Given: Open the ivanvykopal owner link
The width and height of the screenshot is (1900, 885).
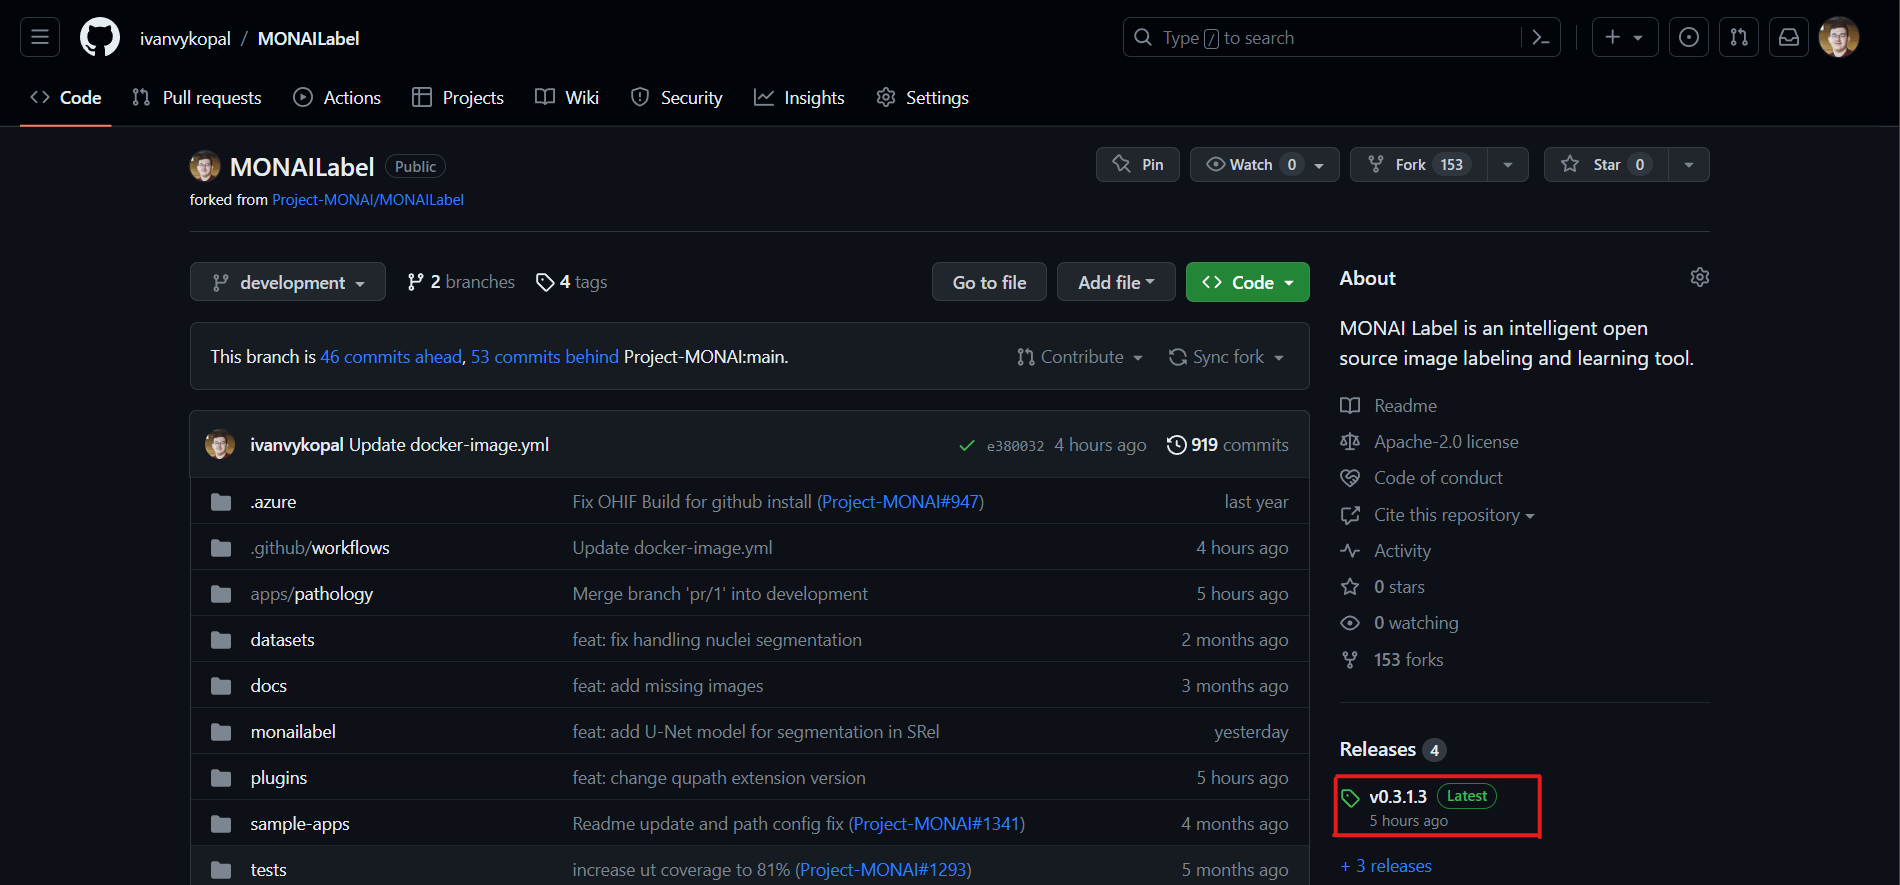Looking at the screenshot, I should point(185,38).
